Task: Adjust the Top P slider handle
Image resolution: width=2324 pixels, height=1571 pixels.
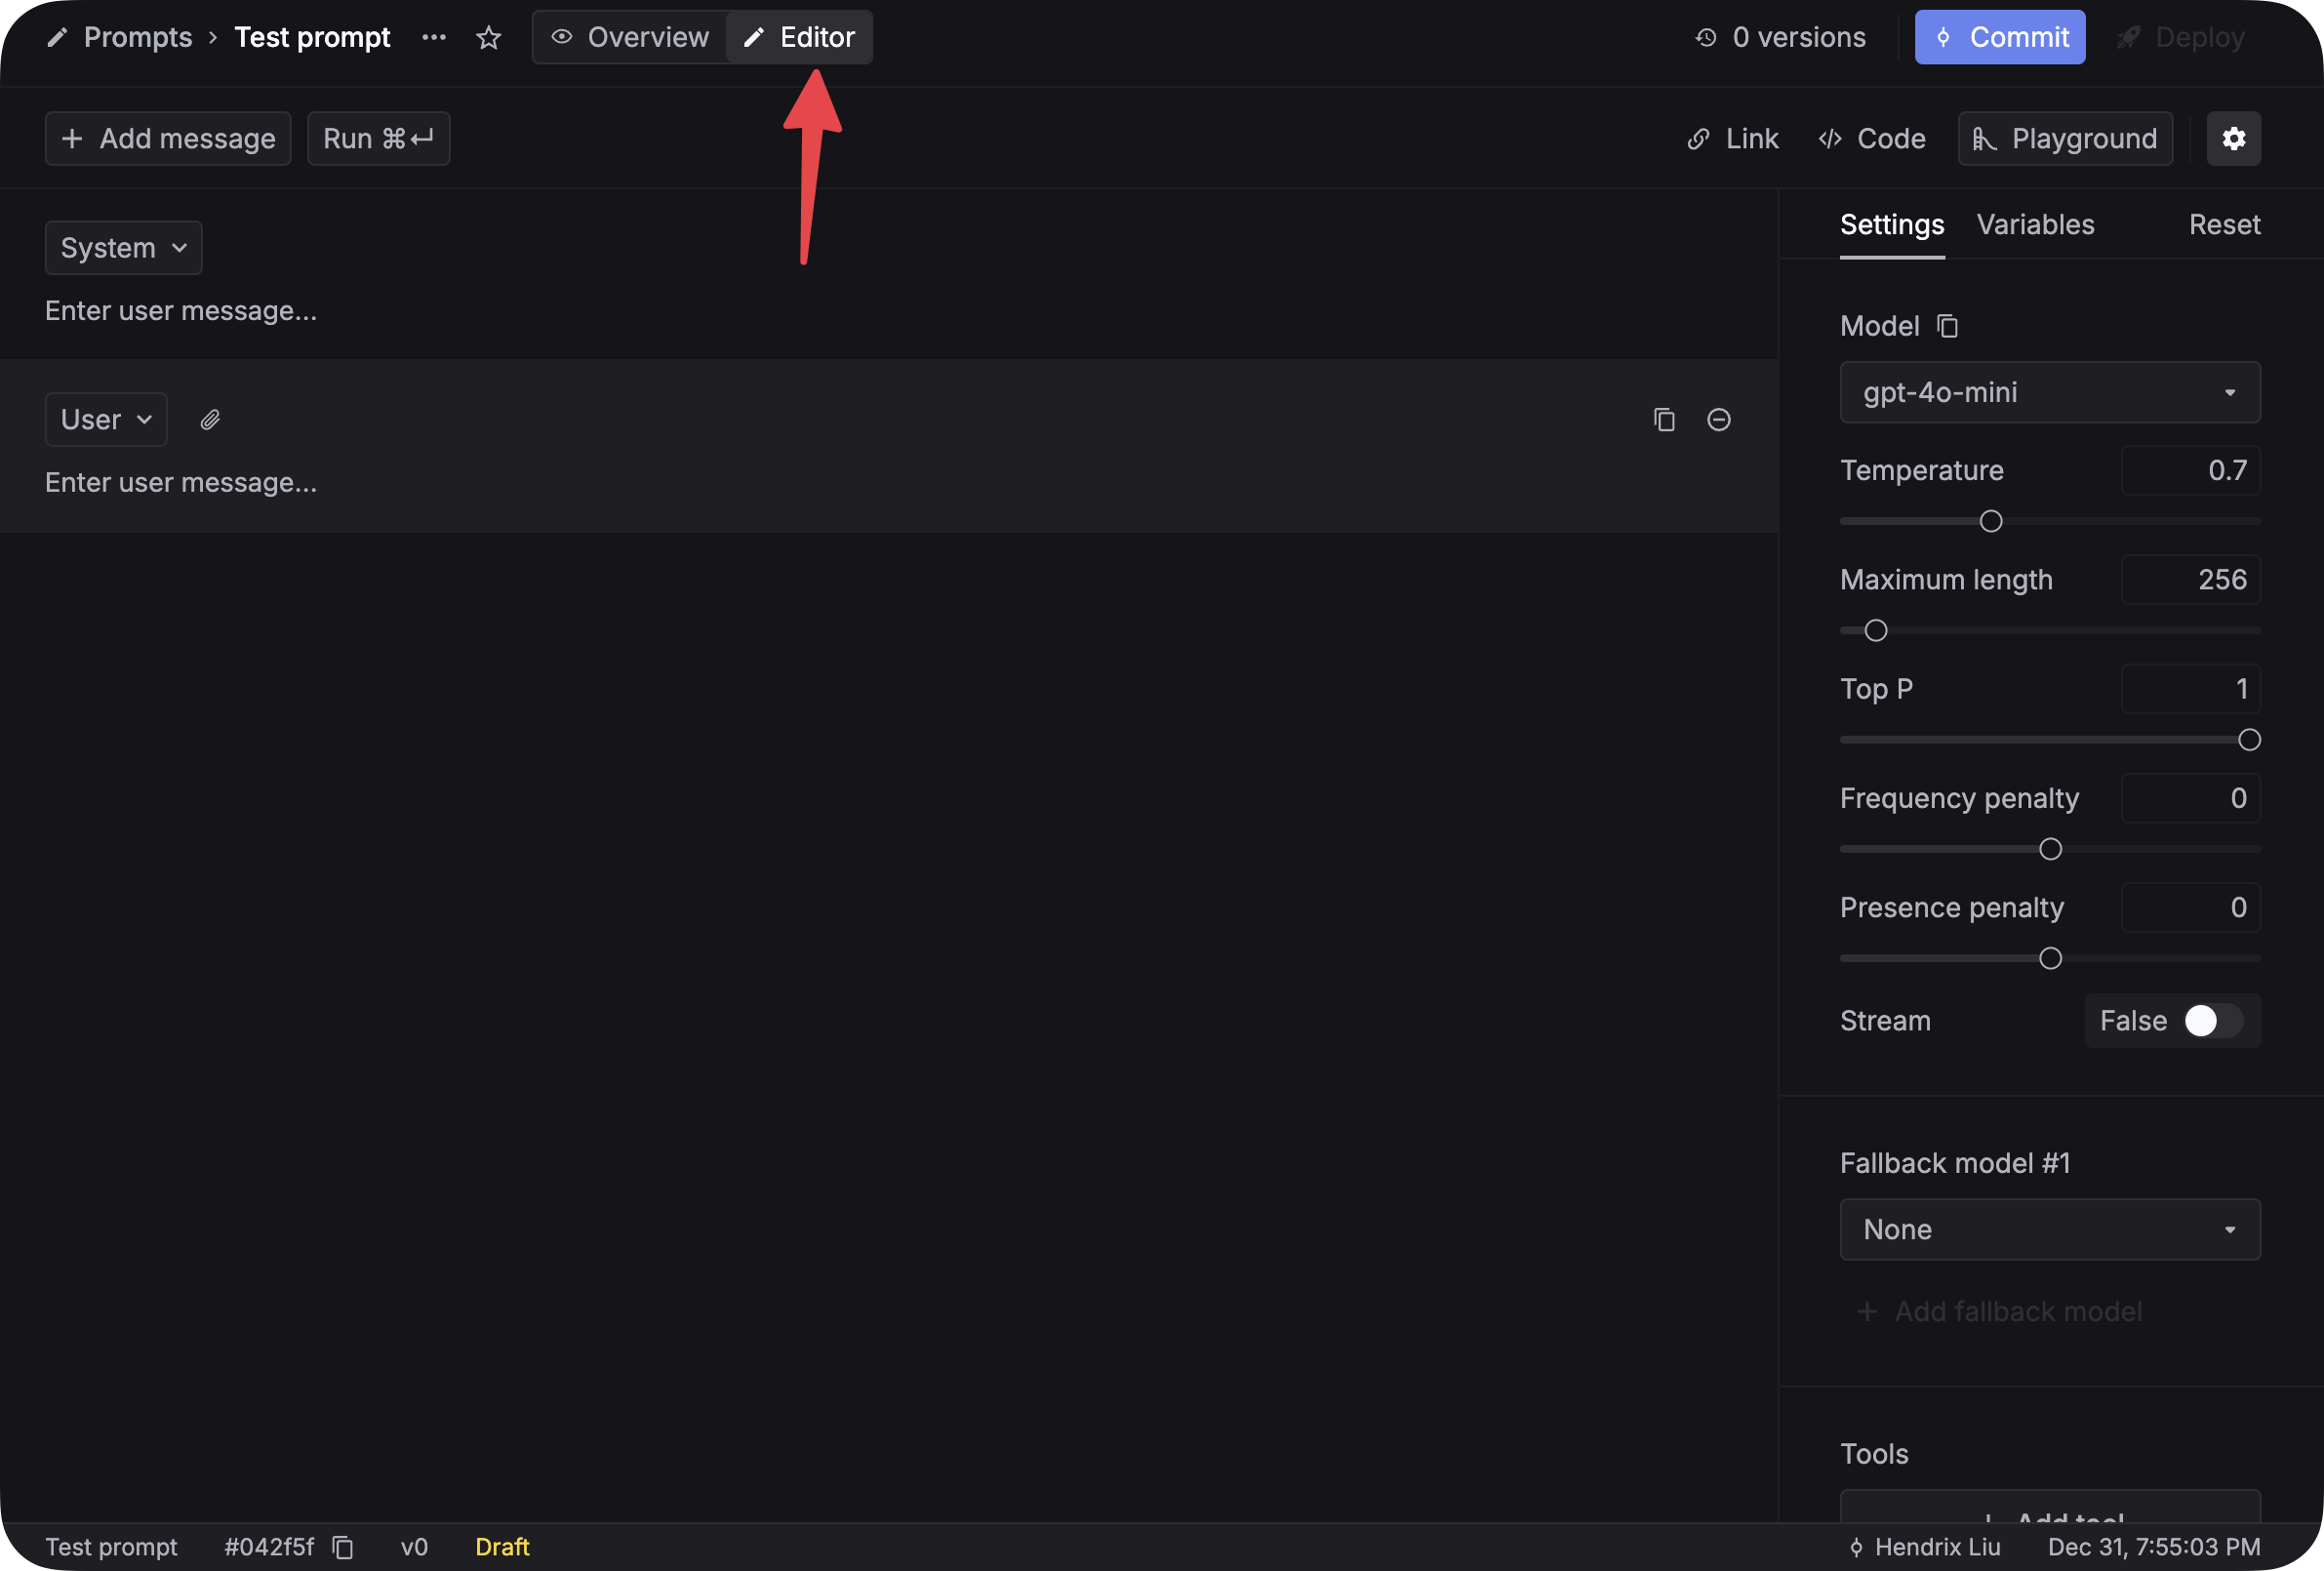Action: pos(2249,739)
